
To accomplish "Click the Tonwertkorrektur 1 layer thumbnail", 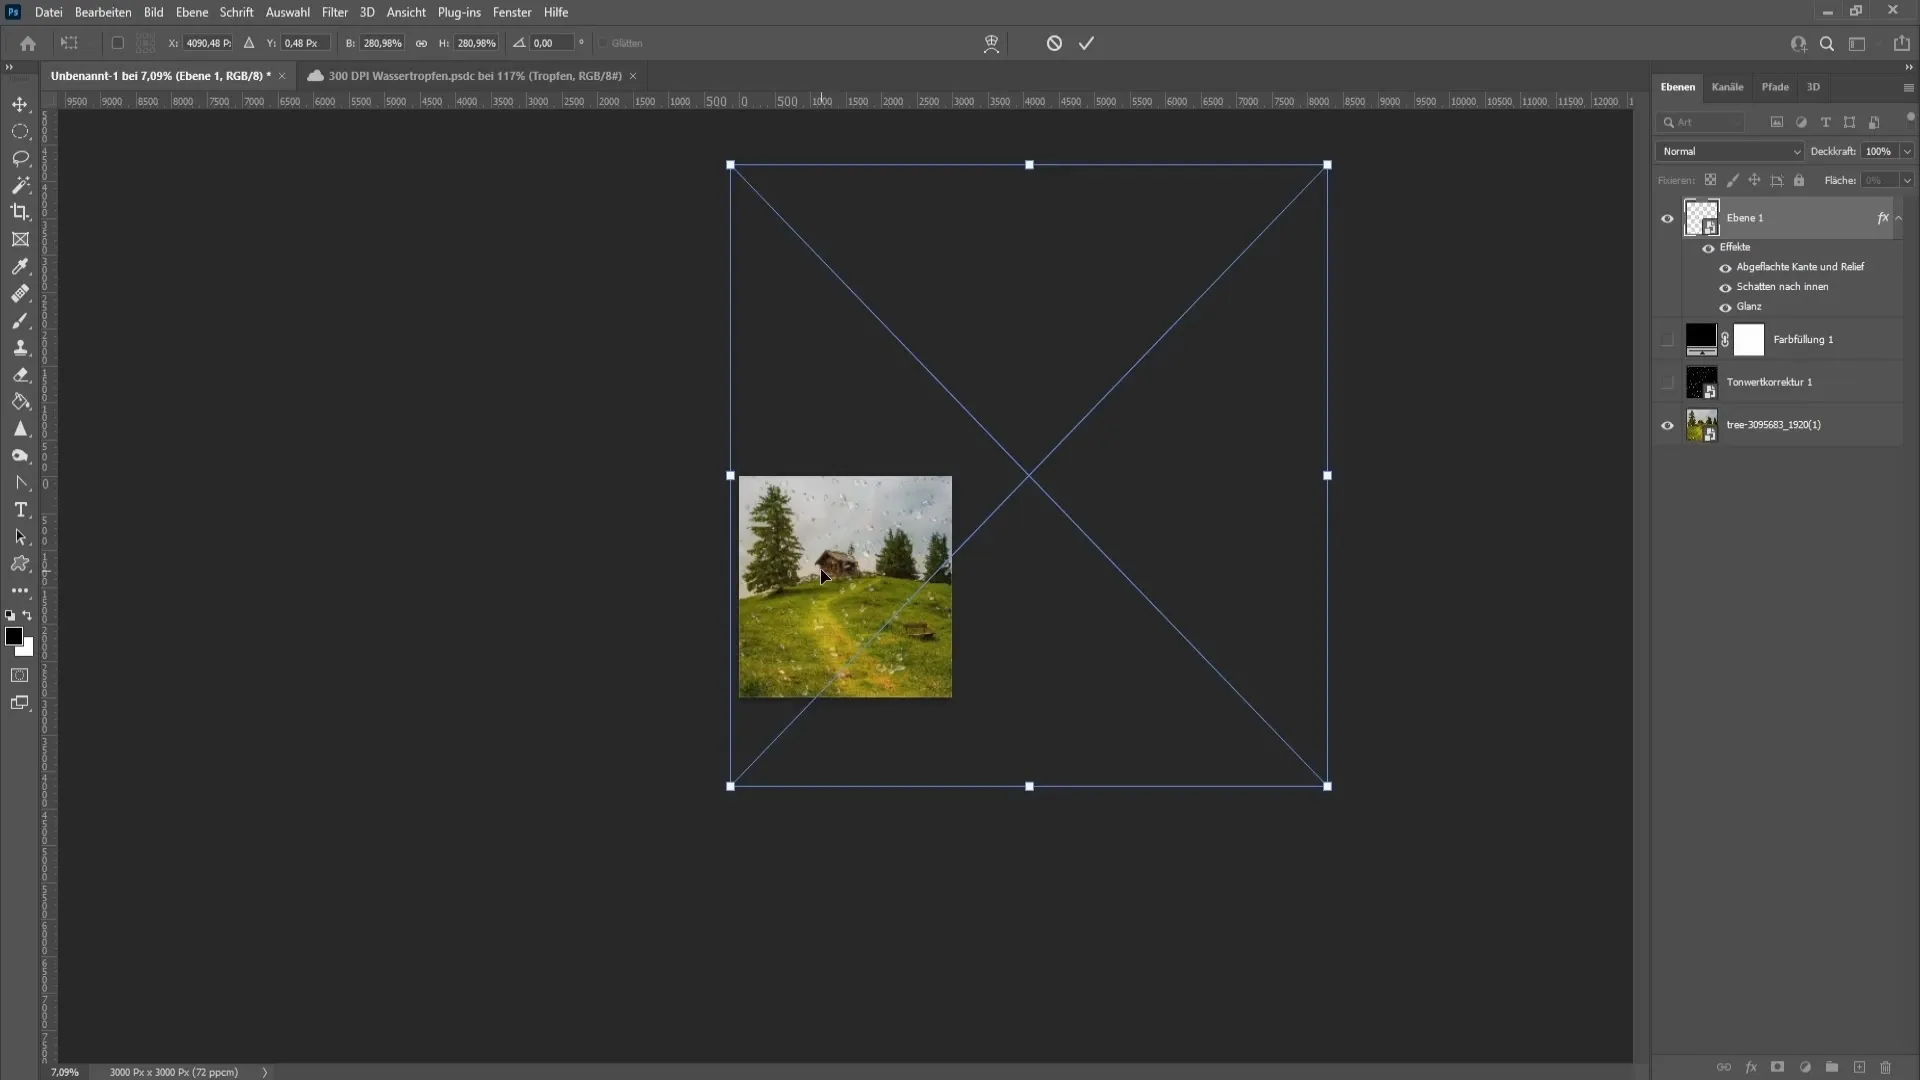I will pos(1700,381).
